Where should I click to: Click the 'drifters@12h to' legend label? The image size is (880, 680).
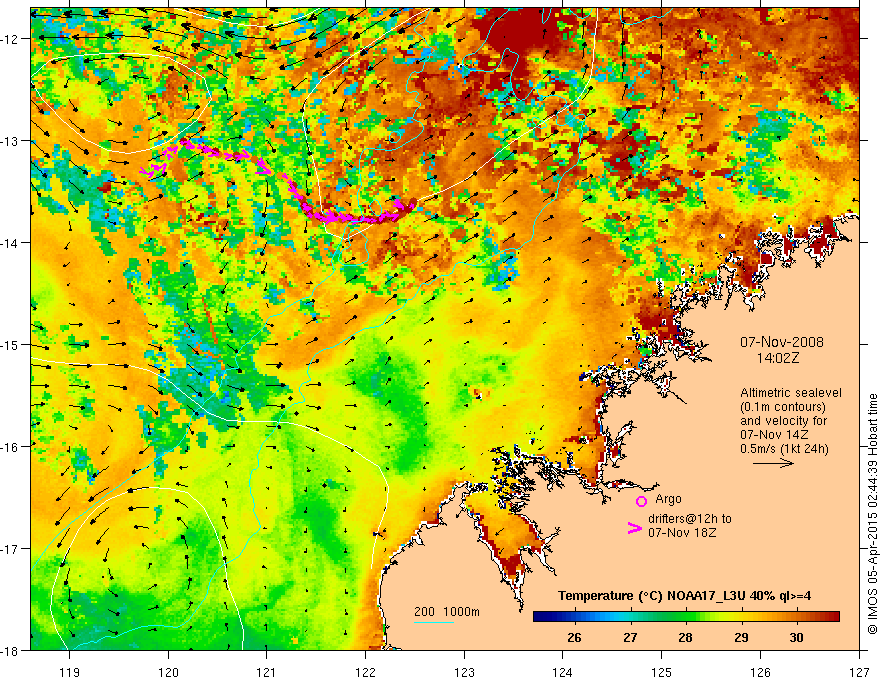[x=690, y=519]
